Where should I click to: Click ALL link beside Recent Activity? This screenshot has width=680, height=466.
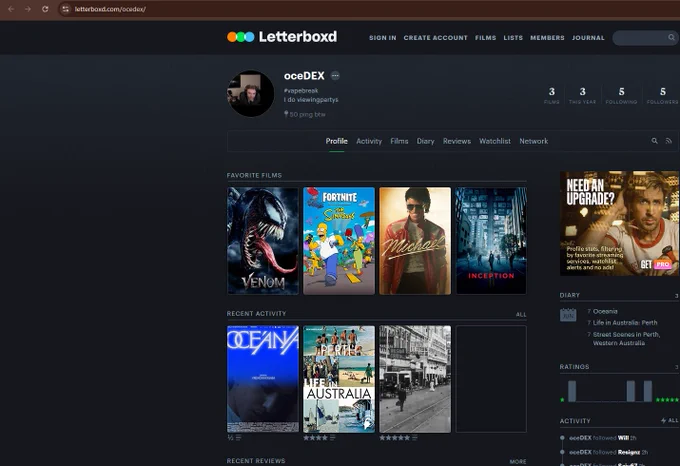click(521, 315)
